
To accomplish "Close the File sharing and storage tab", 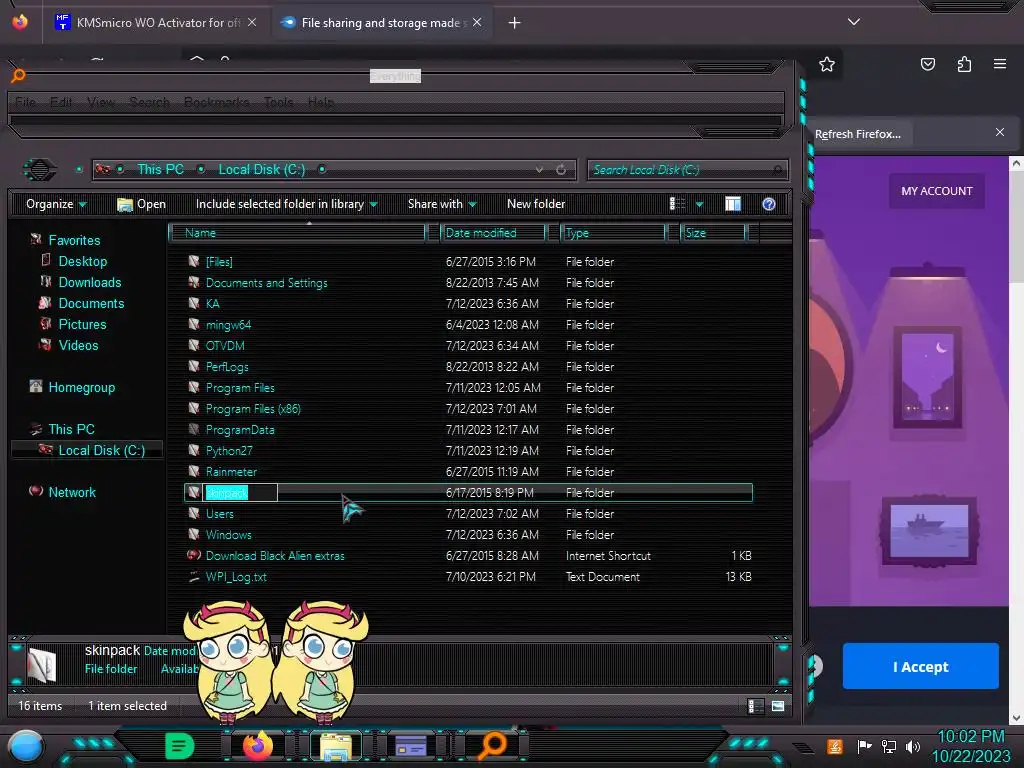I will pyautogui.click(x=477, y=22).
